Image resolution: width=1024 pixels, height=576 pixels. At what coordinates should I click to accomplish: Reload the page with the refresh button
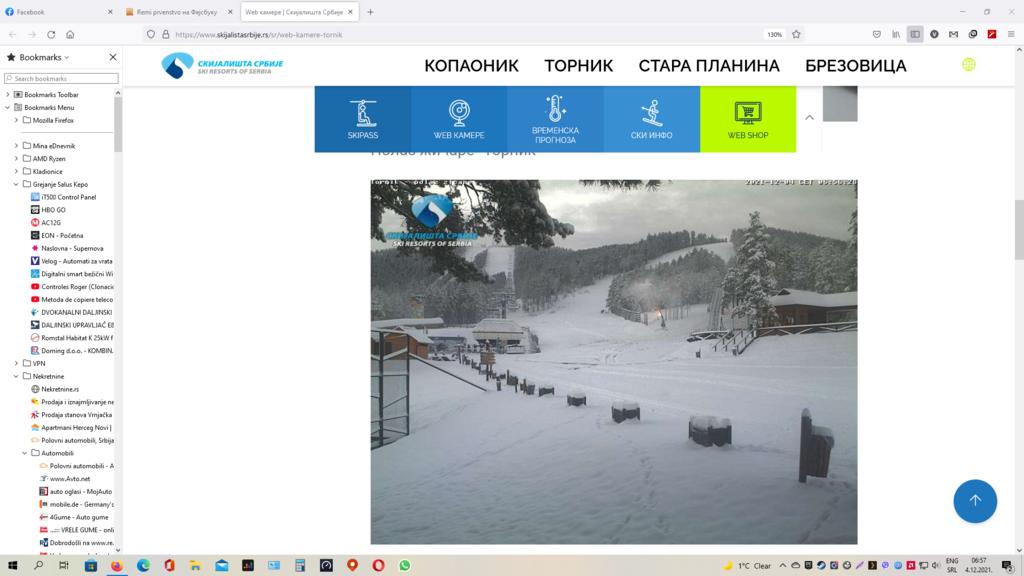click(52, 34)
